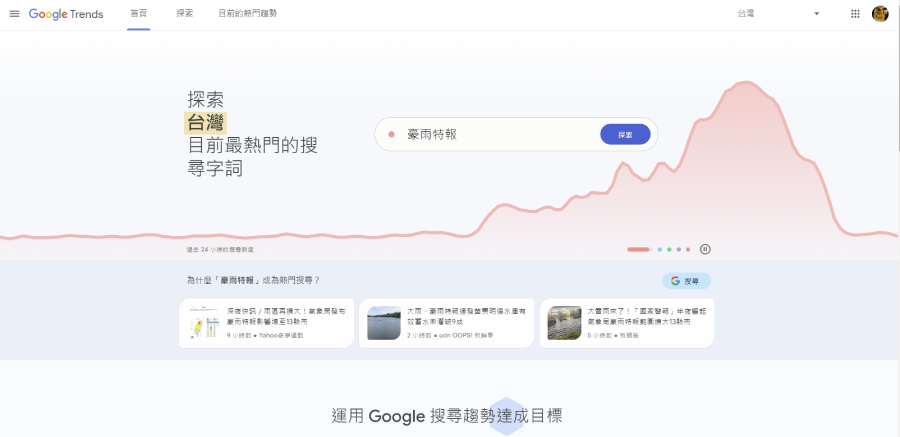900x437 pixels.
Task: Click the third article thumbnail image
Action: pos(564,323)
